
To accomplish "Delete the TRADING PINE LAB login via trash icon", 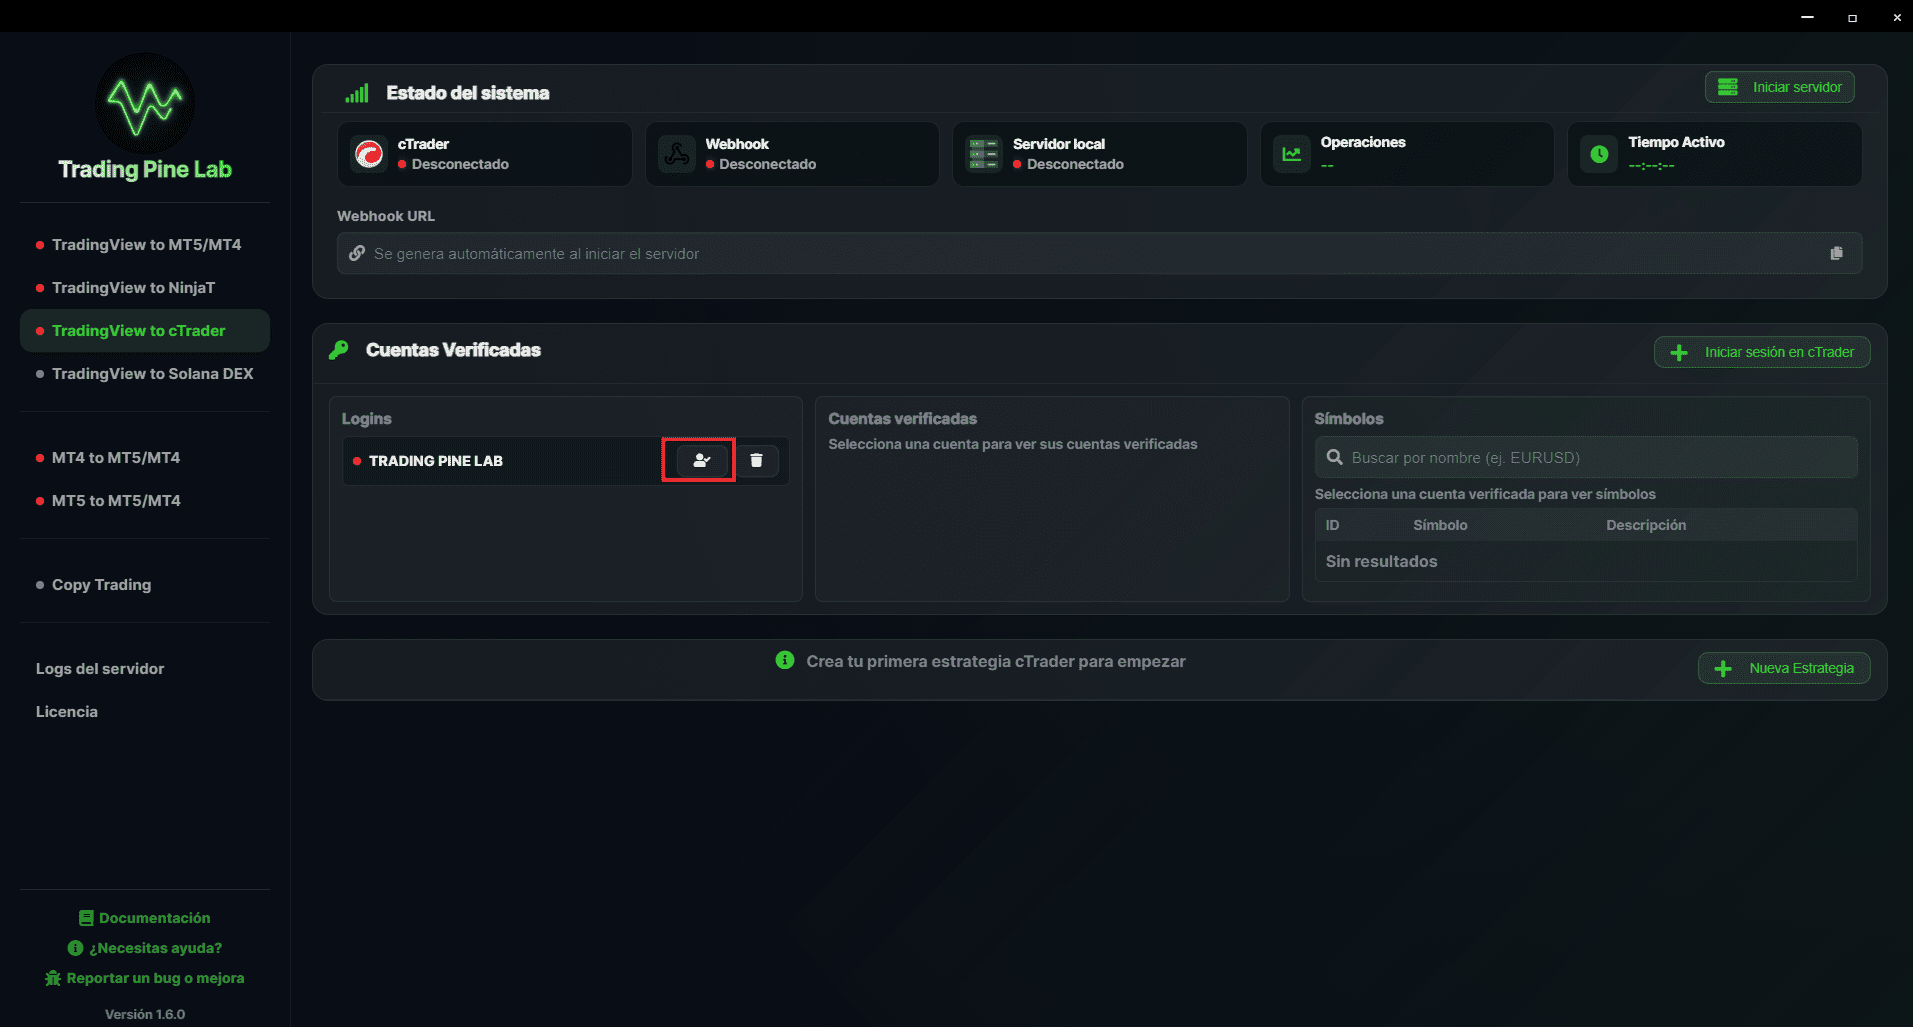I will pos(757,460).
